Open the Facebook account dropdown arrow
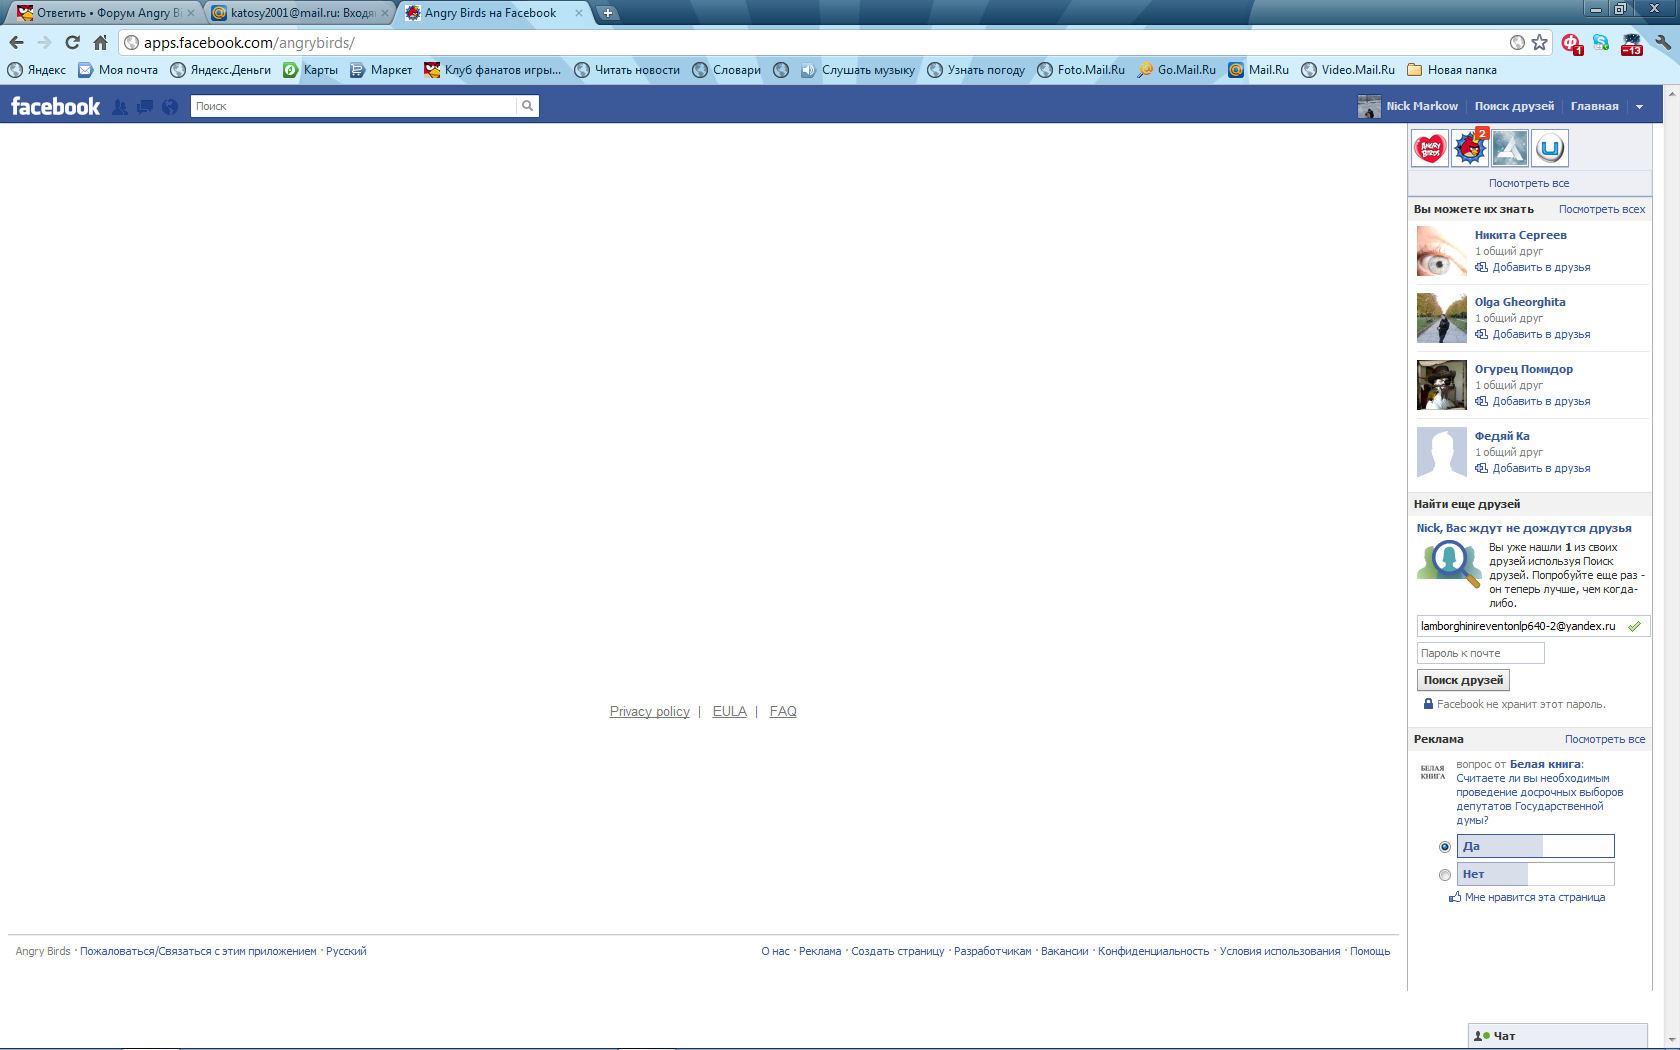 pos(1639,107)
